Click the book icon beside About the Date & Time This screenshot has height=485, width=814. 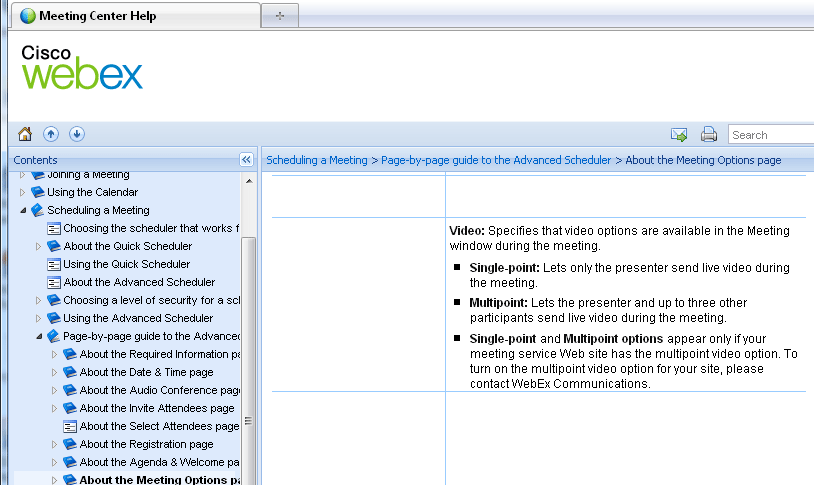click(x=70, y=372)
